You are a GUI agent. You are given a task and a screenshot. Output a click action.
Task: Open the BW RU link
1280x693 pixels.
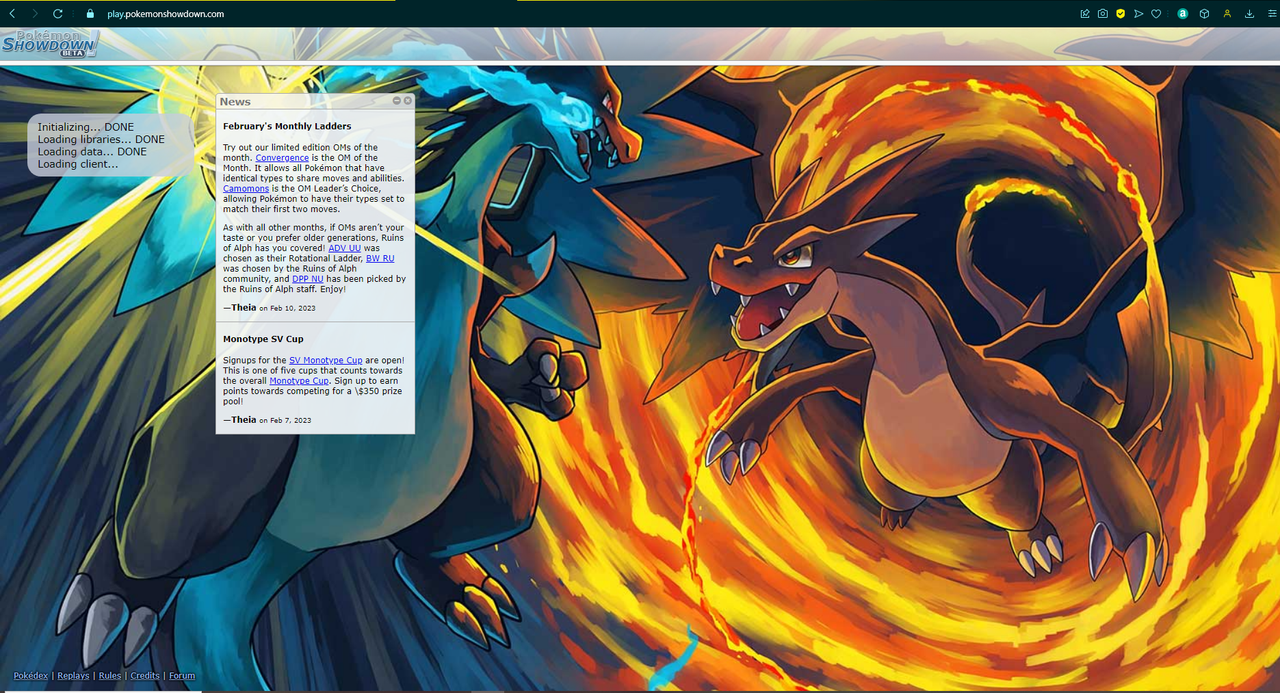tap(381, 258)
